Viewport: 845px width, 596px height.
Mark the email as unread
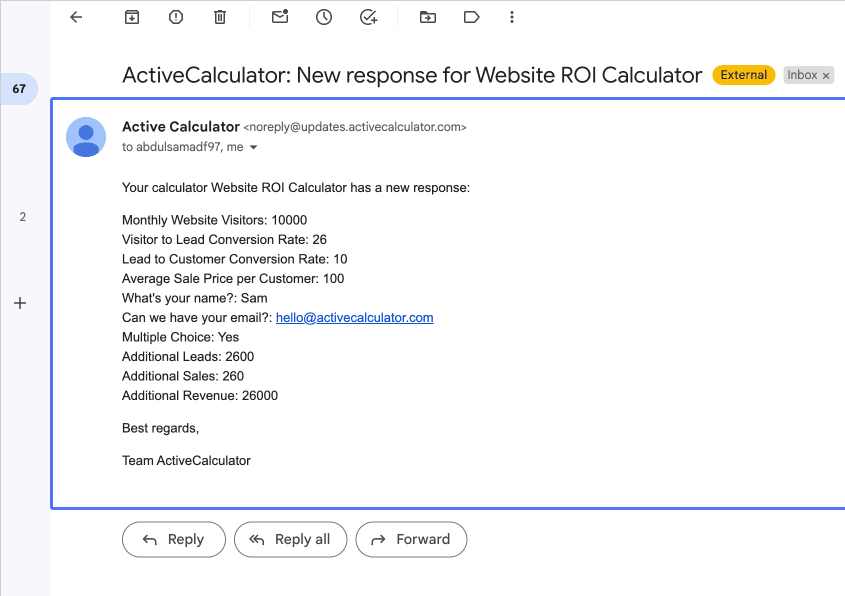point(280,17)
